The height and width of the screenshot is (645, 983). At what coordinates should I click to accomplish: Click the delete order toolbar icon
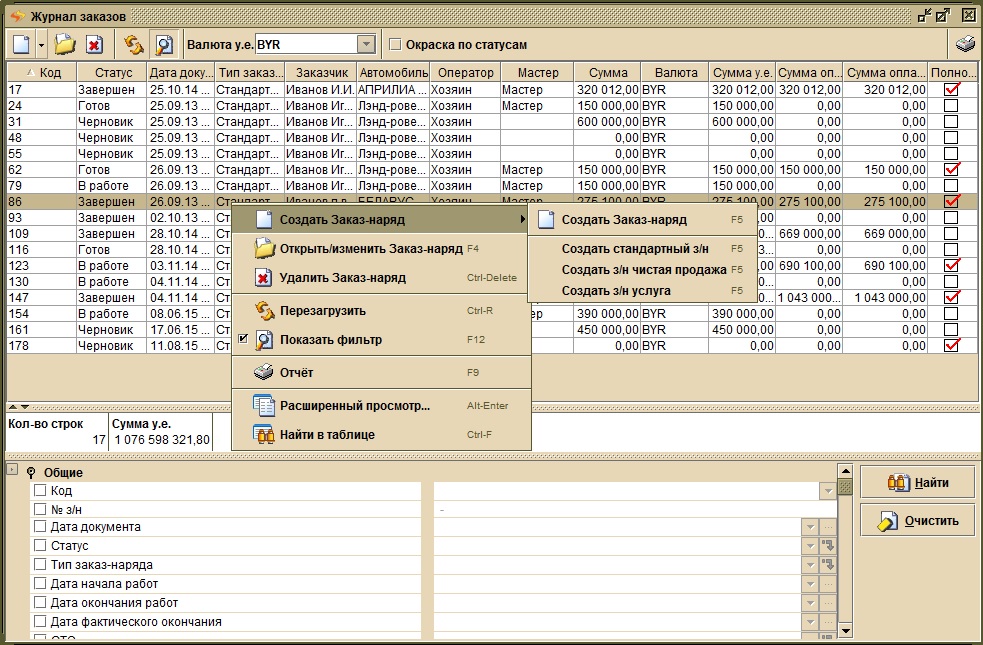pyautogui.click(x=94, y=45)
